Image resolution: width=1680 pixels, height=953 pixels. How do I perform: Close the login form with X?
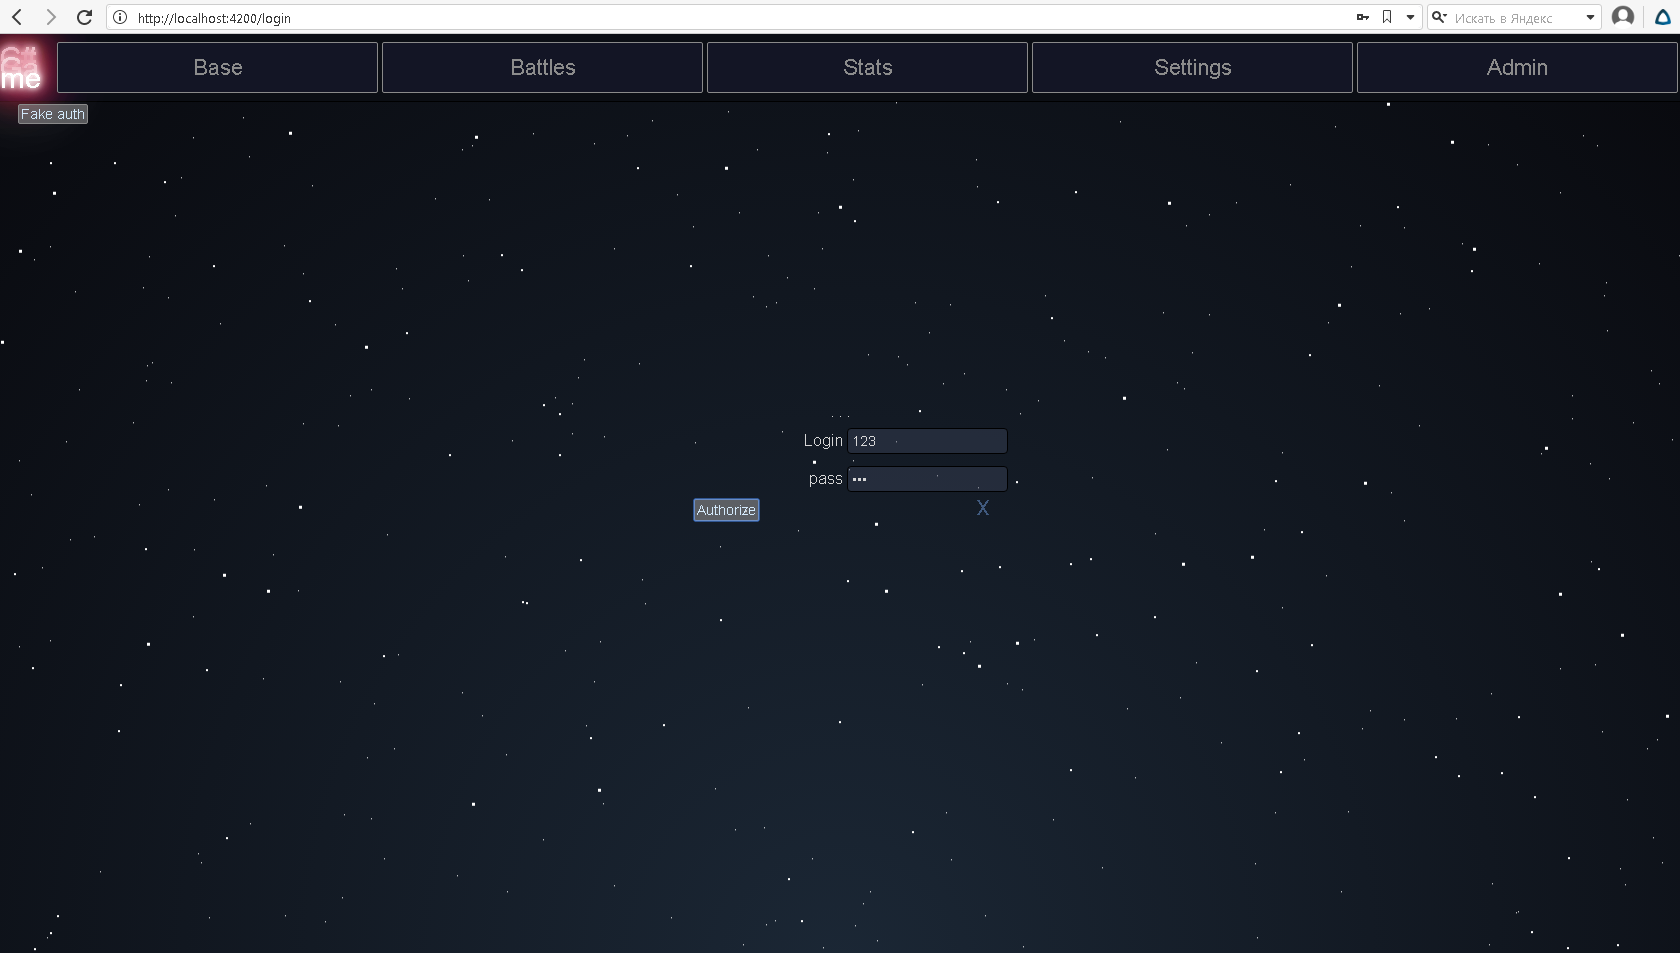(x=983, y=508)
